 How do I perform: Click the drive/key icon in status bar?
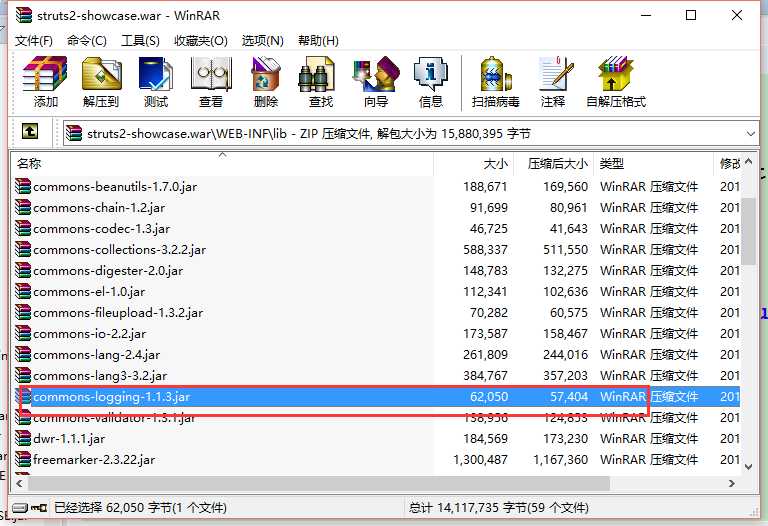(x=29, y=508)
